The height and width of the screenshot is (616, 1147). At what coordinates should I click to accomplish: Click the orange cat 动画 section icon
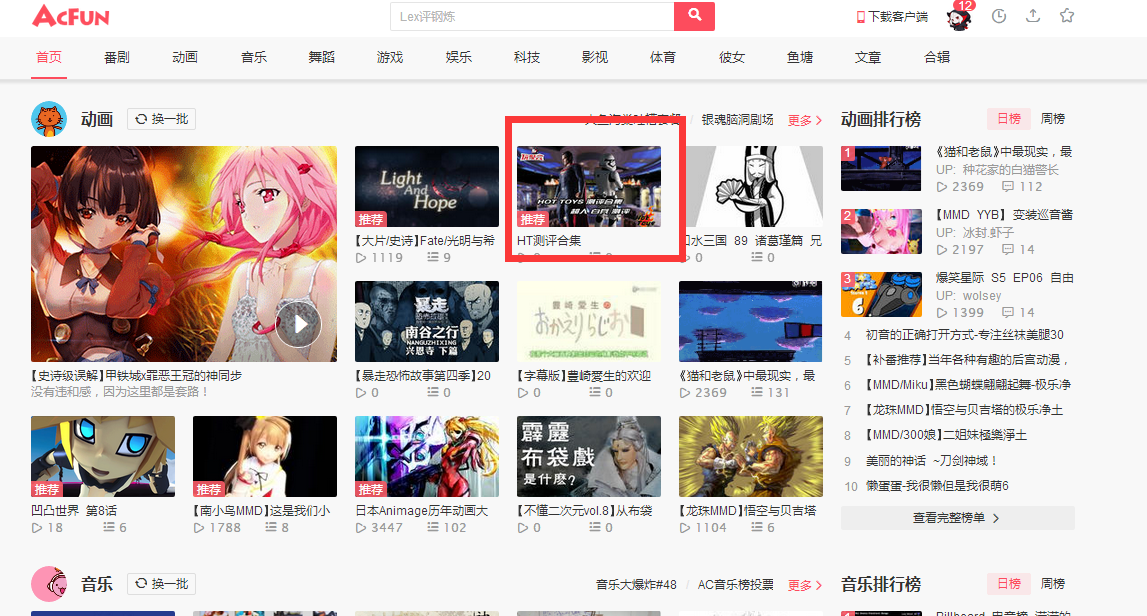point(49,119)
